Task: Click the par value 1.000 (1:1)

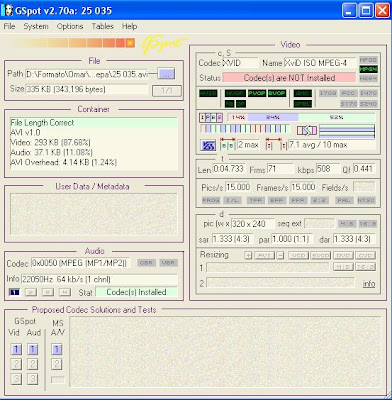Action: (292, 239)
